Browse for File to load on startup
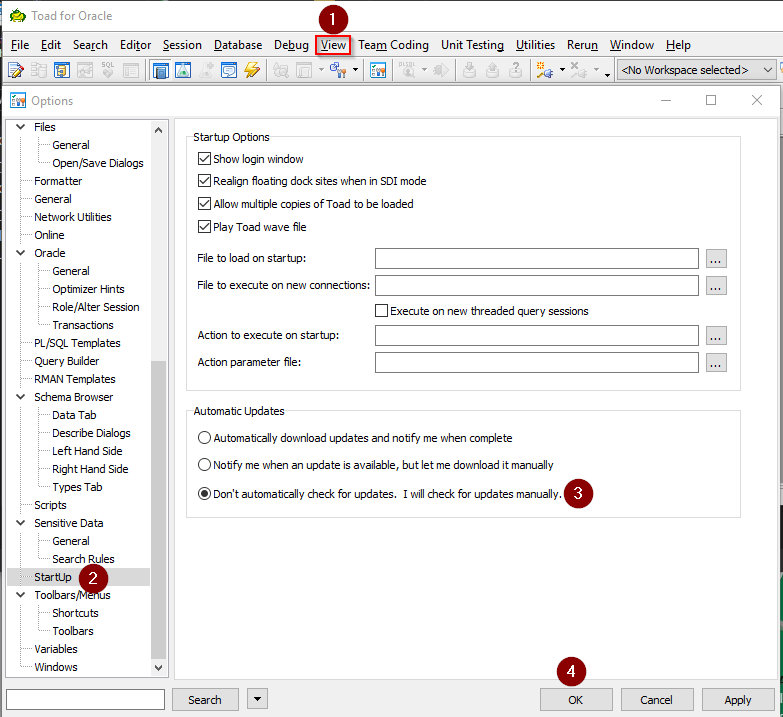Screen dimensions: 783x717 716,259
